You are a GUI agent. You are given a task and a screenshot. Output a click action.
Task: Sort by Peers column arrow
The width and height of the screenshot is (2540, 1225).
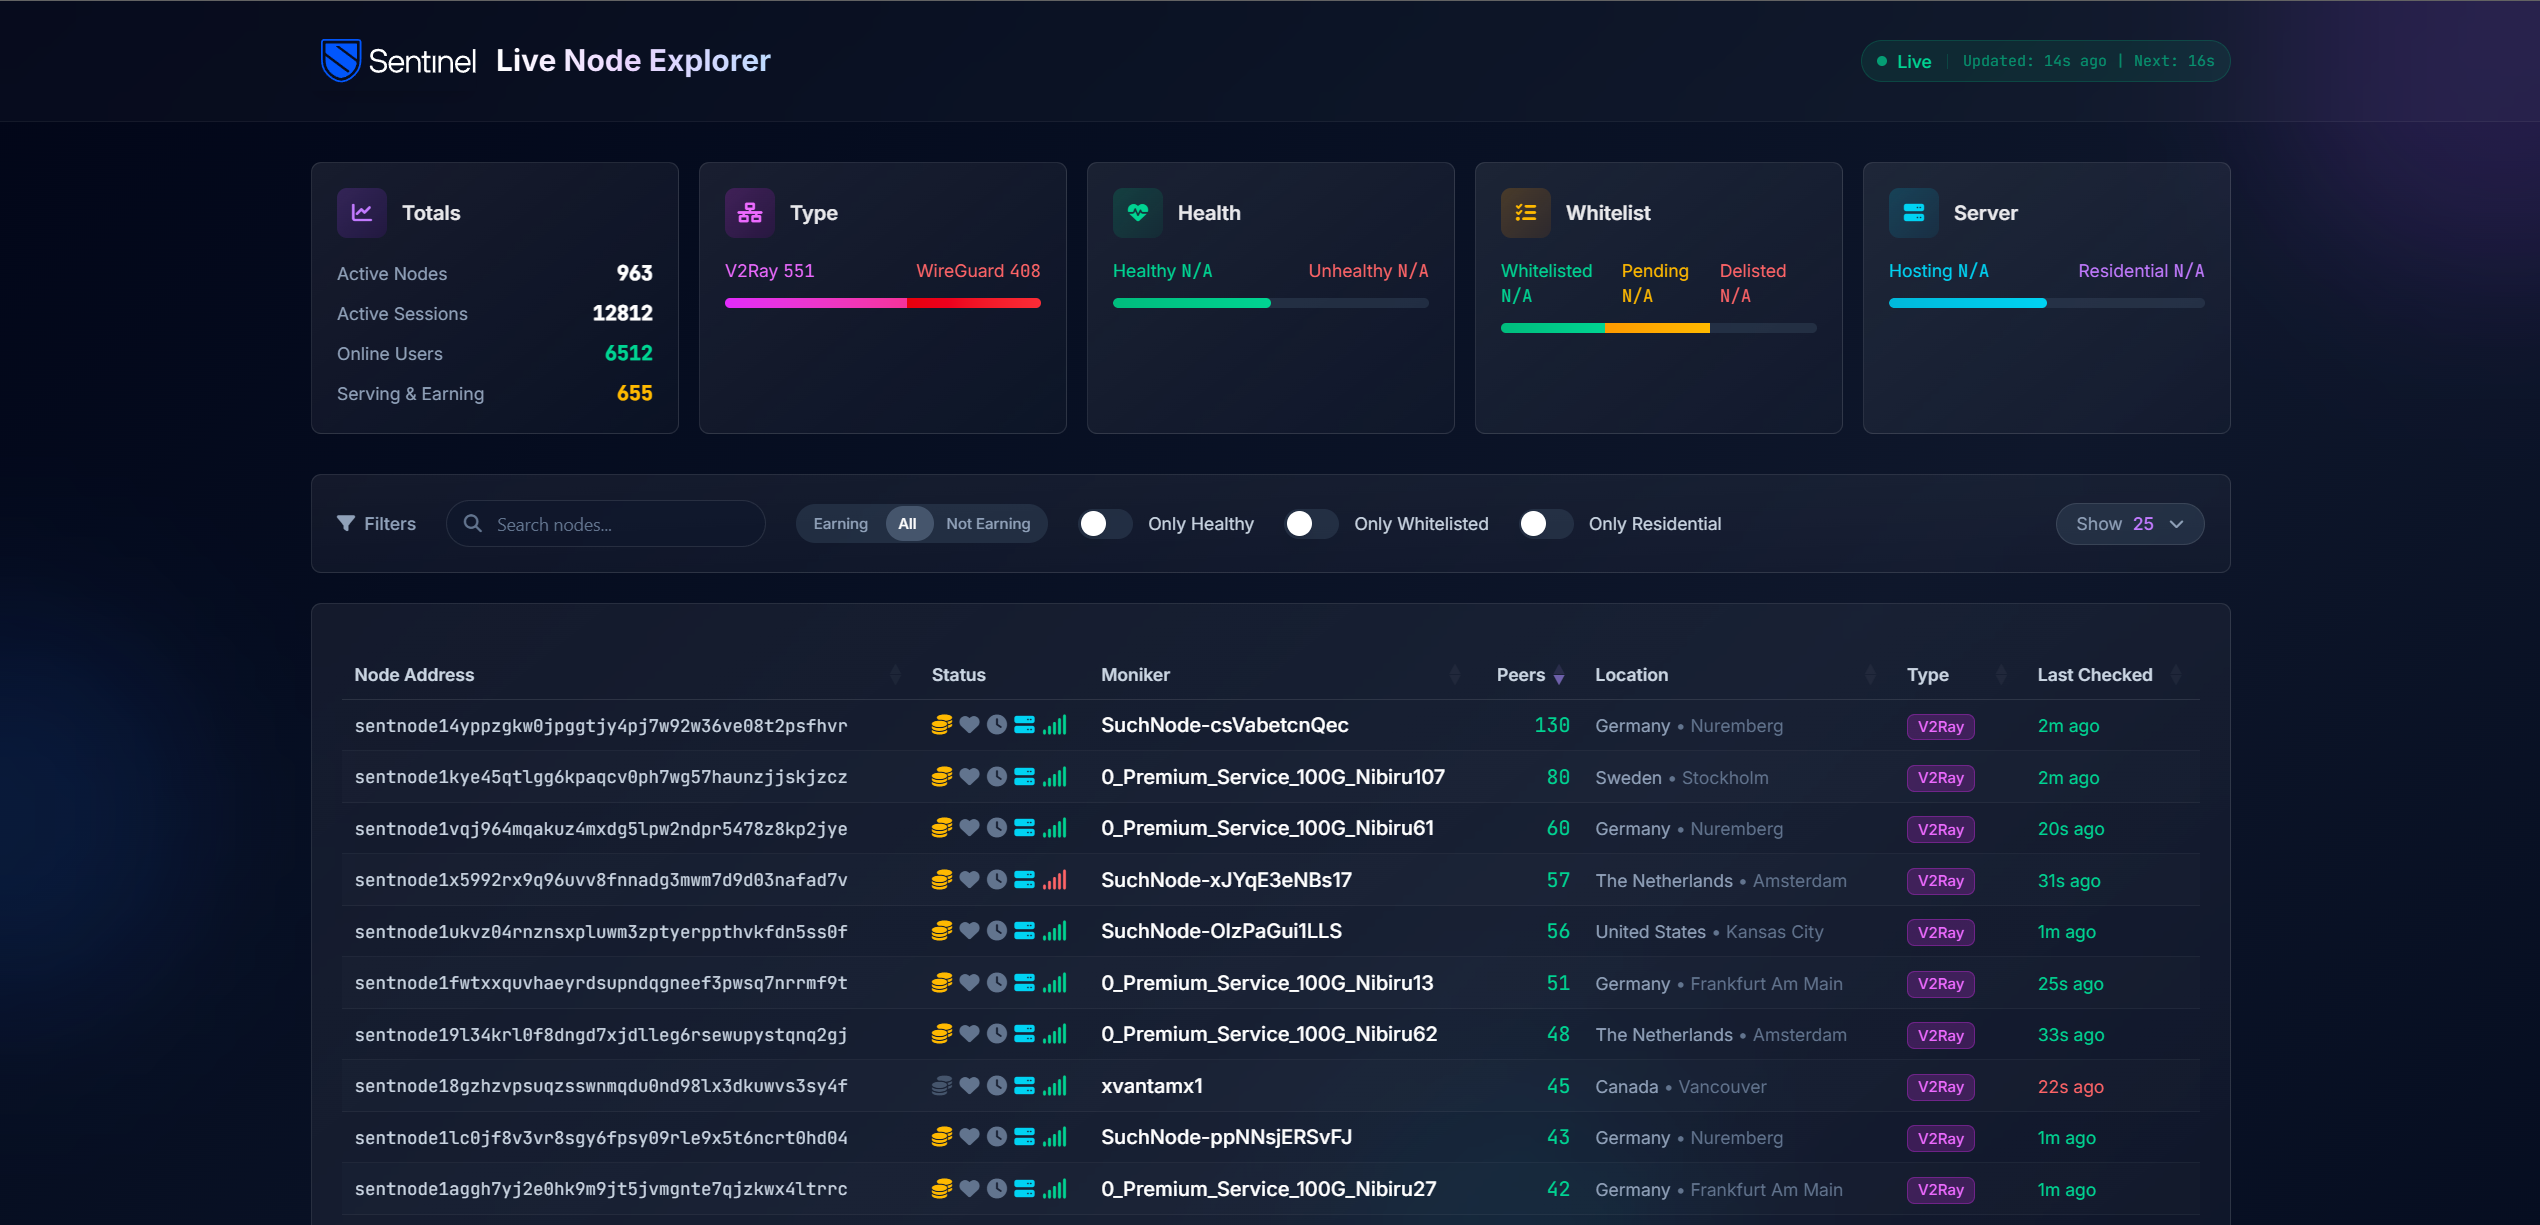(1558, 676)
